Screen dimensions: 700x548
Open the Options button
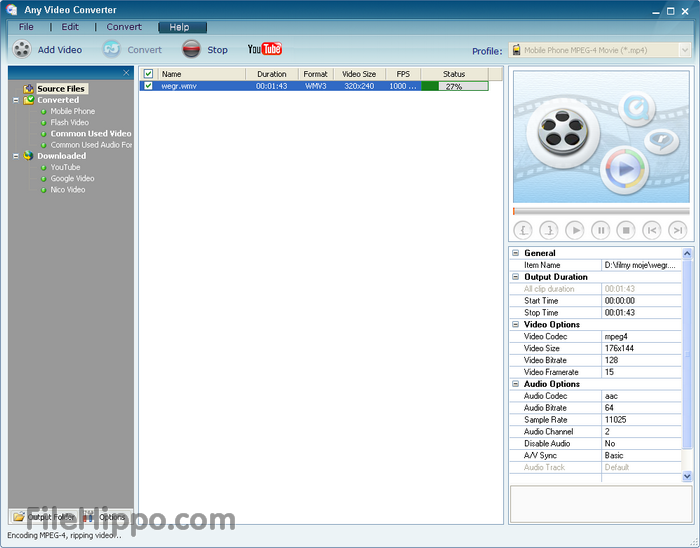pyautogui.click(x=106, y=517)
